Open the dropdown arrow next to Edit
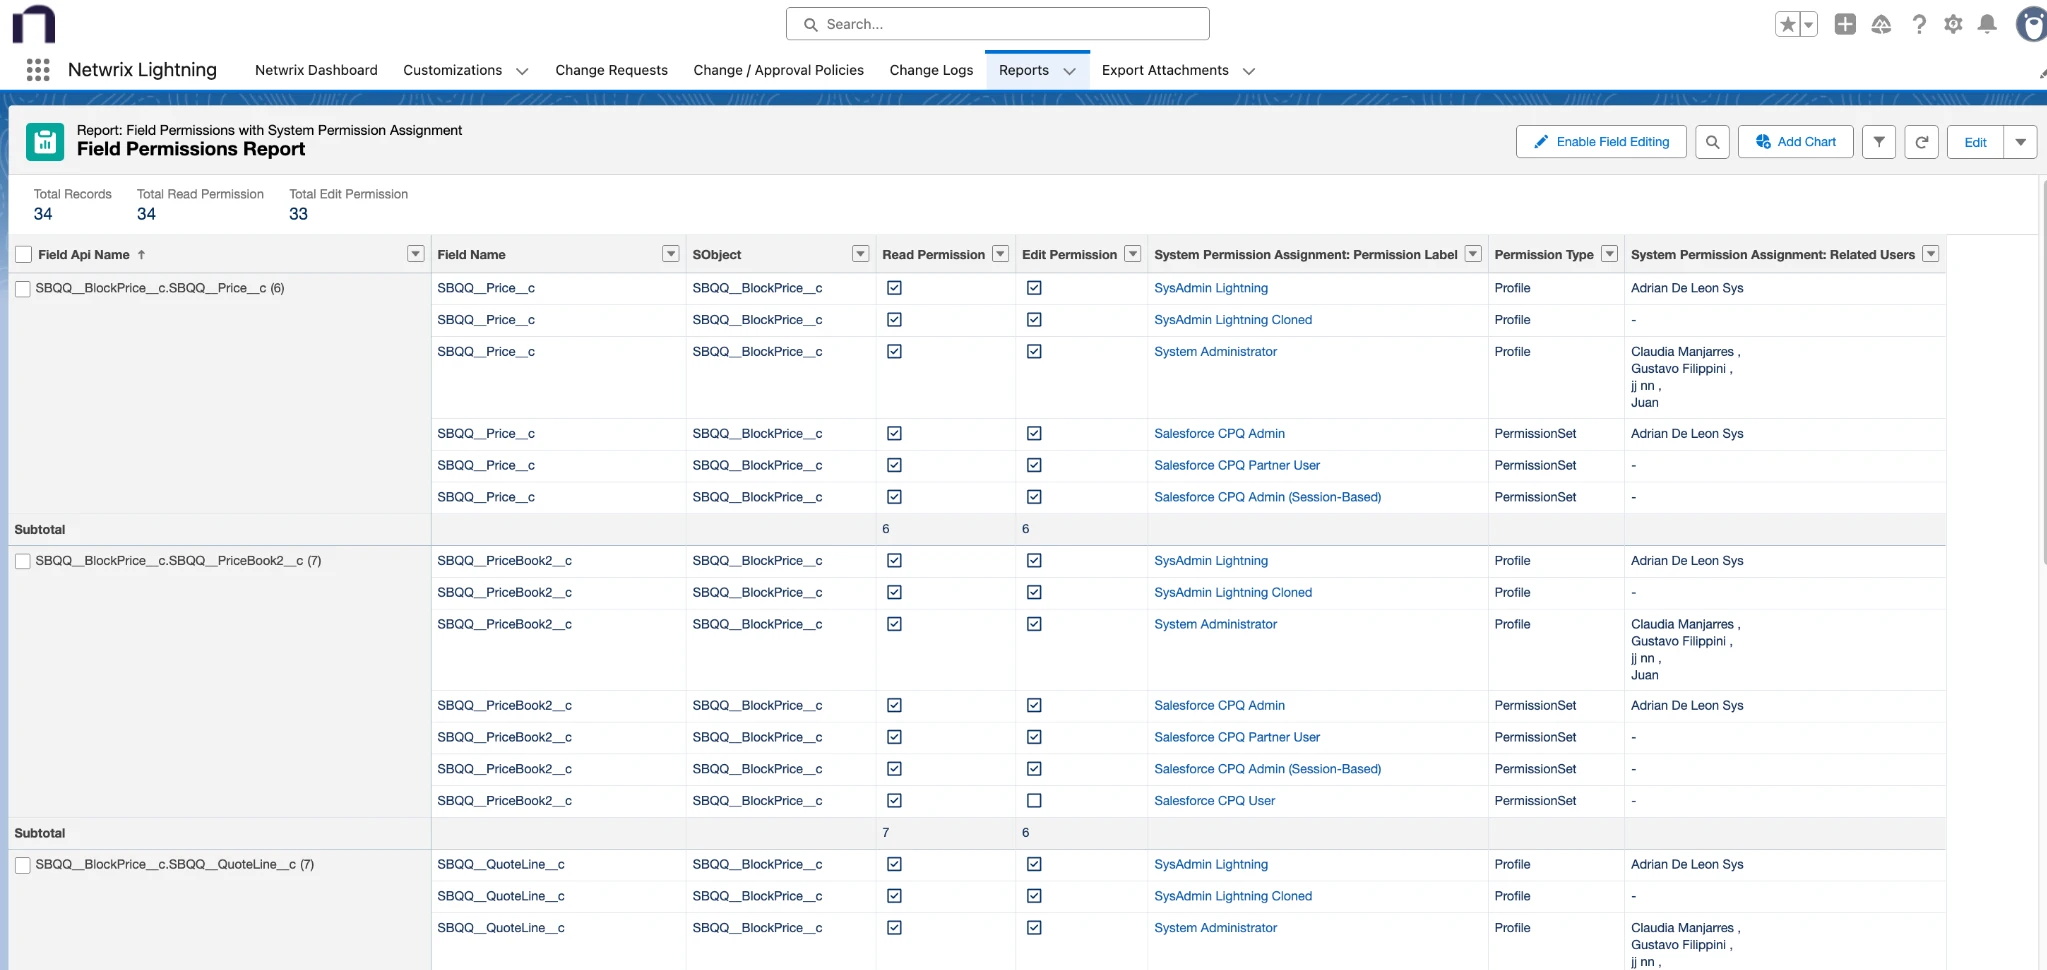This screenshot has height=970, width=2047. pyautogui.click(x=2020, y=142)
